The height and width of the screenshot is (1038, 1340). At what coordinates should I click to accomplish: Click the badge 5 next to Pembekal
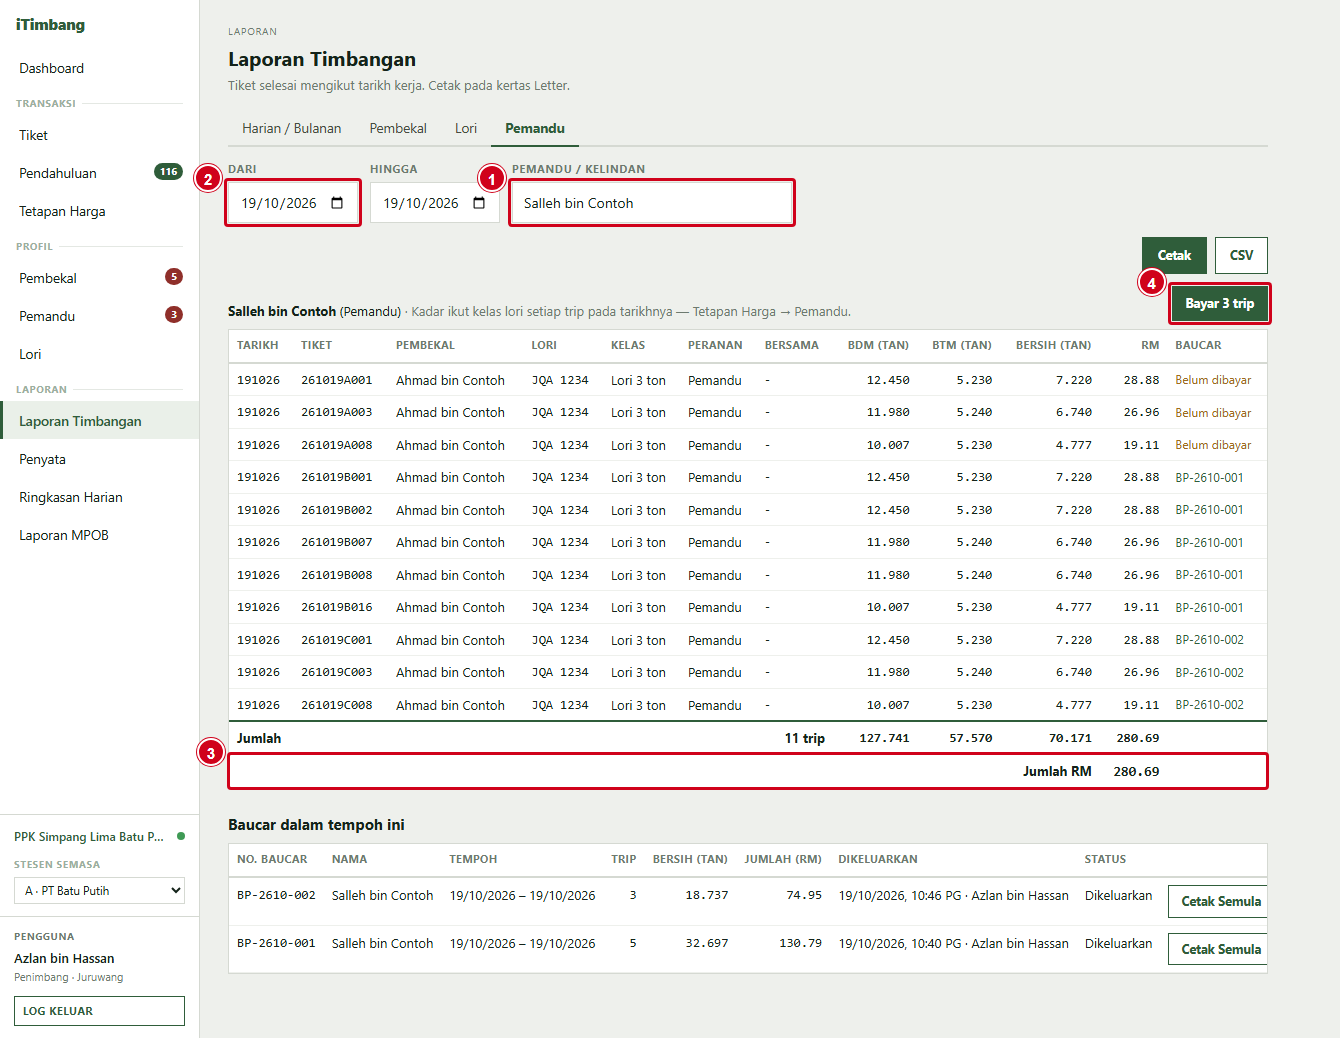click(174, 277)
